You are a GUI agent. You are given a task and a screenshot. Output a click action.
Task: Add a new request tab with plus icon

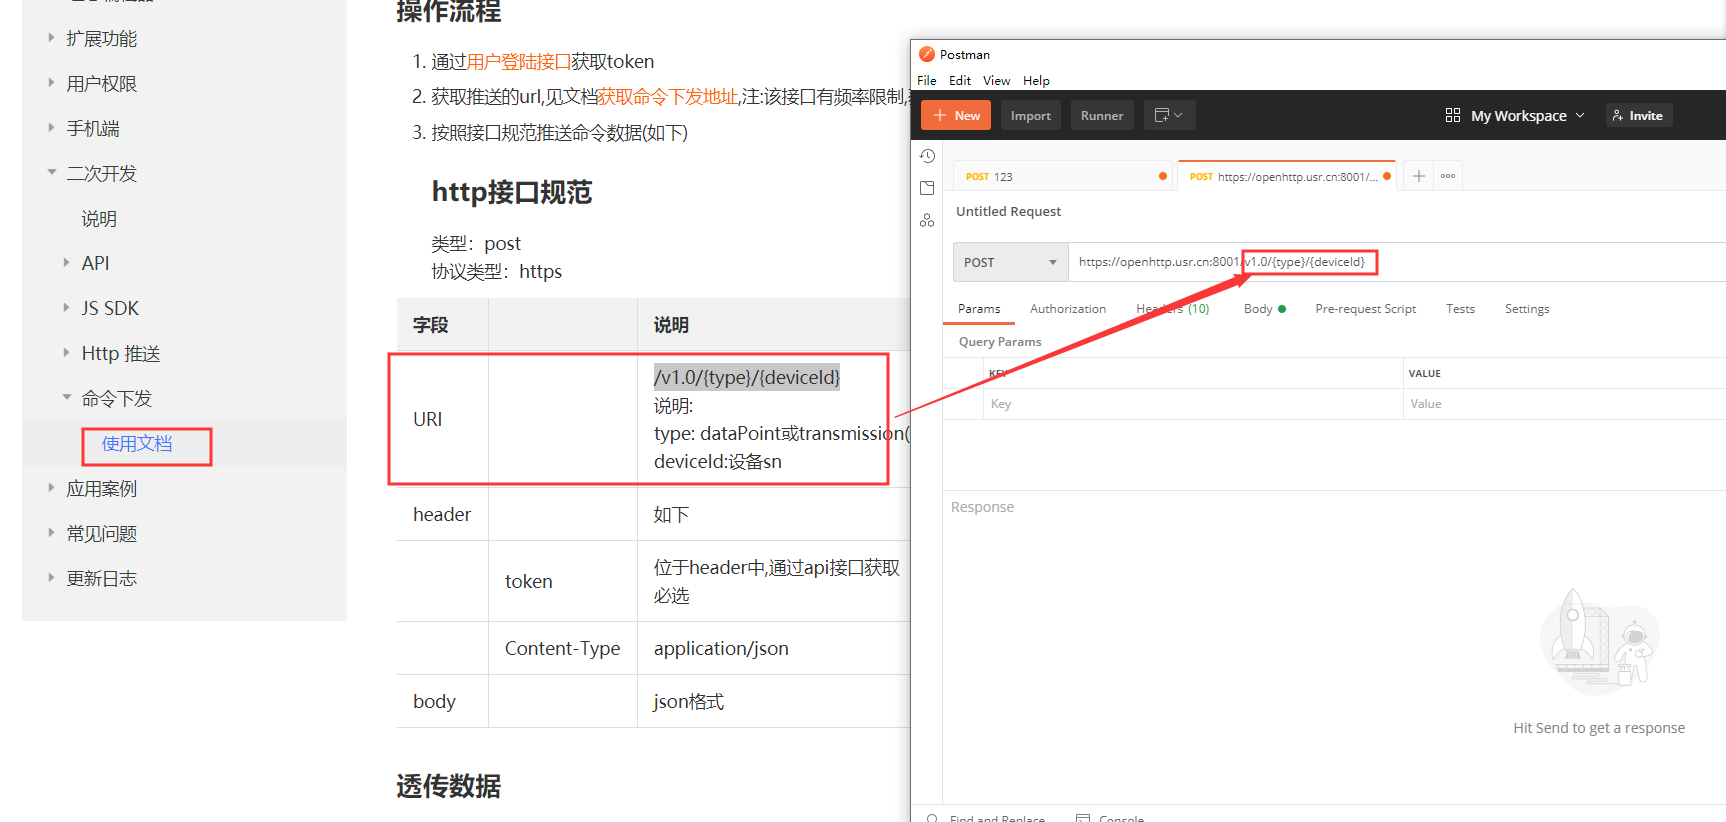pos(1418,176)
